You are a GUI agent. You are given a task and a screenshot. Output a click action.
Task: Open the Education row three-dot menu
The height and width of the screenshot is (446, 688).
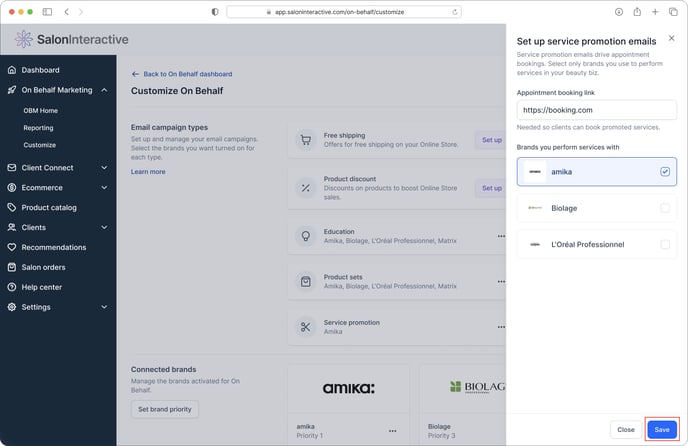501,236
